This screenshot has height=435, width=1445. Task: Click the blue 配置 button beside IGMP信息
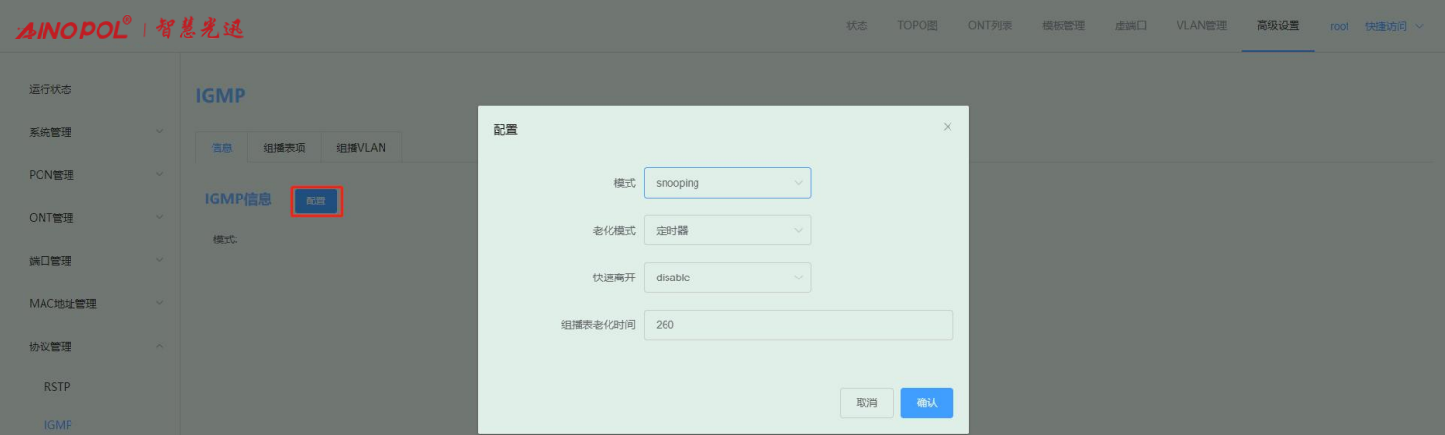pos(316,201)
